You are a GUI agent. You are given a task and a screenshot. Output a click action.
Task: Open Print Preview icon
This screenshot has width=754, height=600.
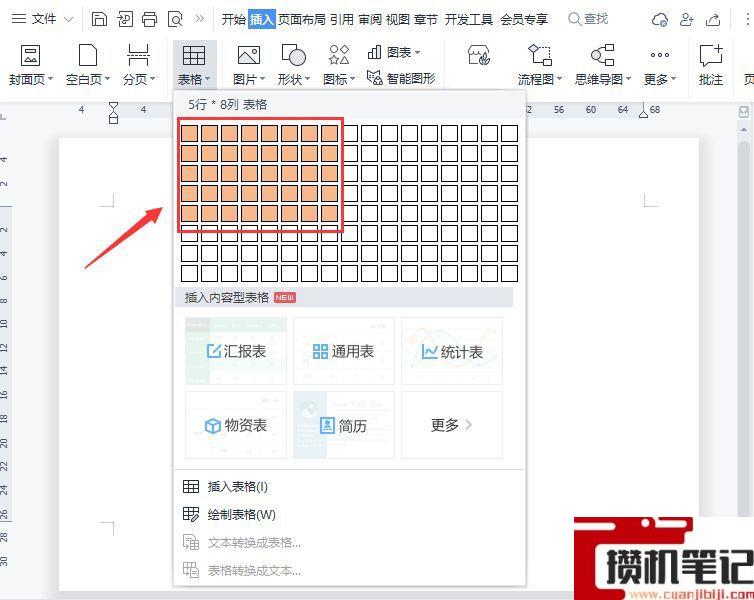pos(175,19)
